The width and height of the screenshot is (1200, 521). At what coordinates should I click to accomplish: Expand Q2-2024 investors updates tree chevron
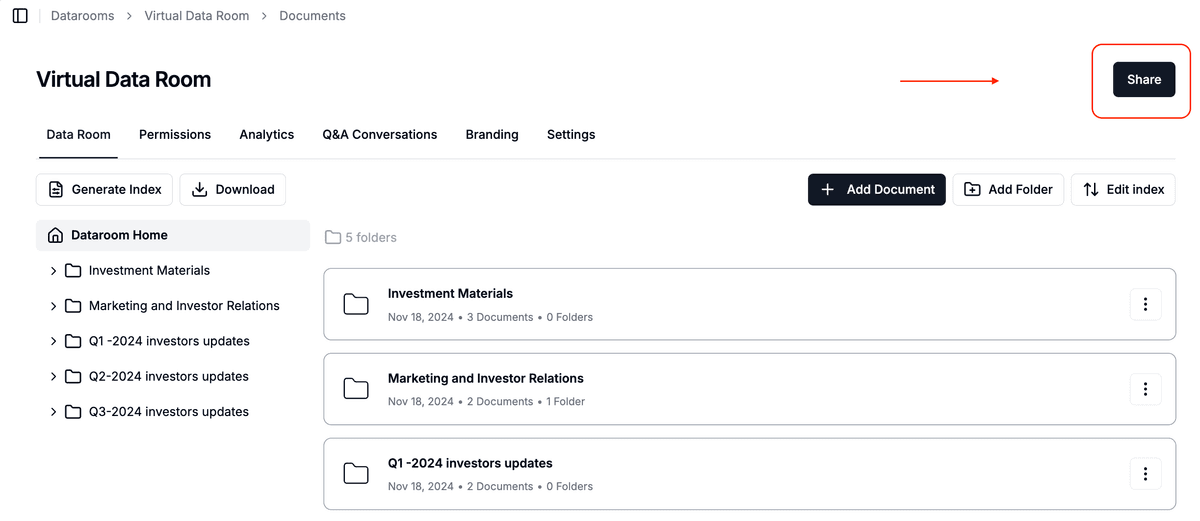click(x=53, y=377)
